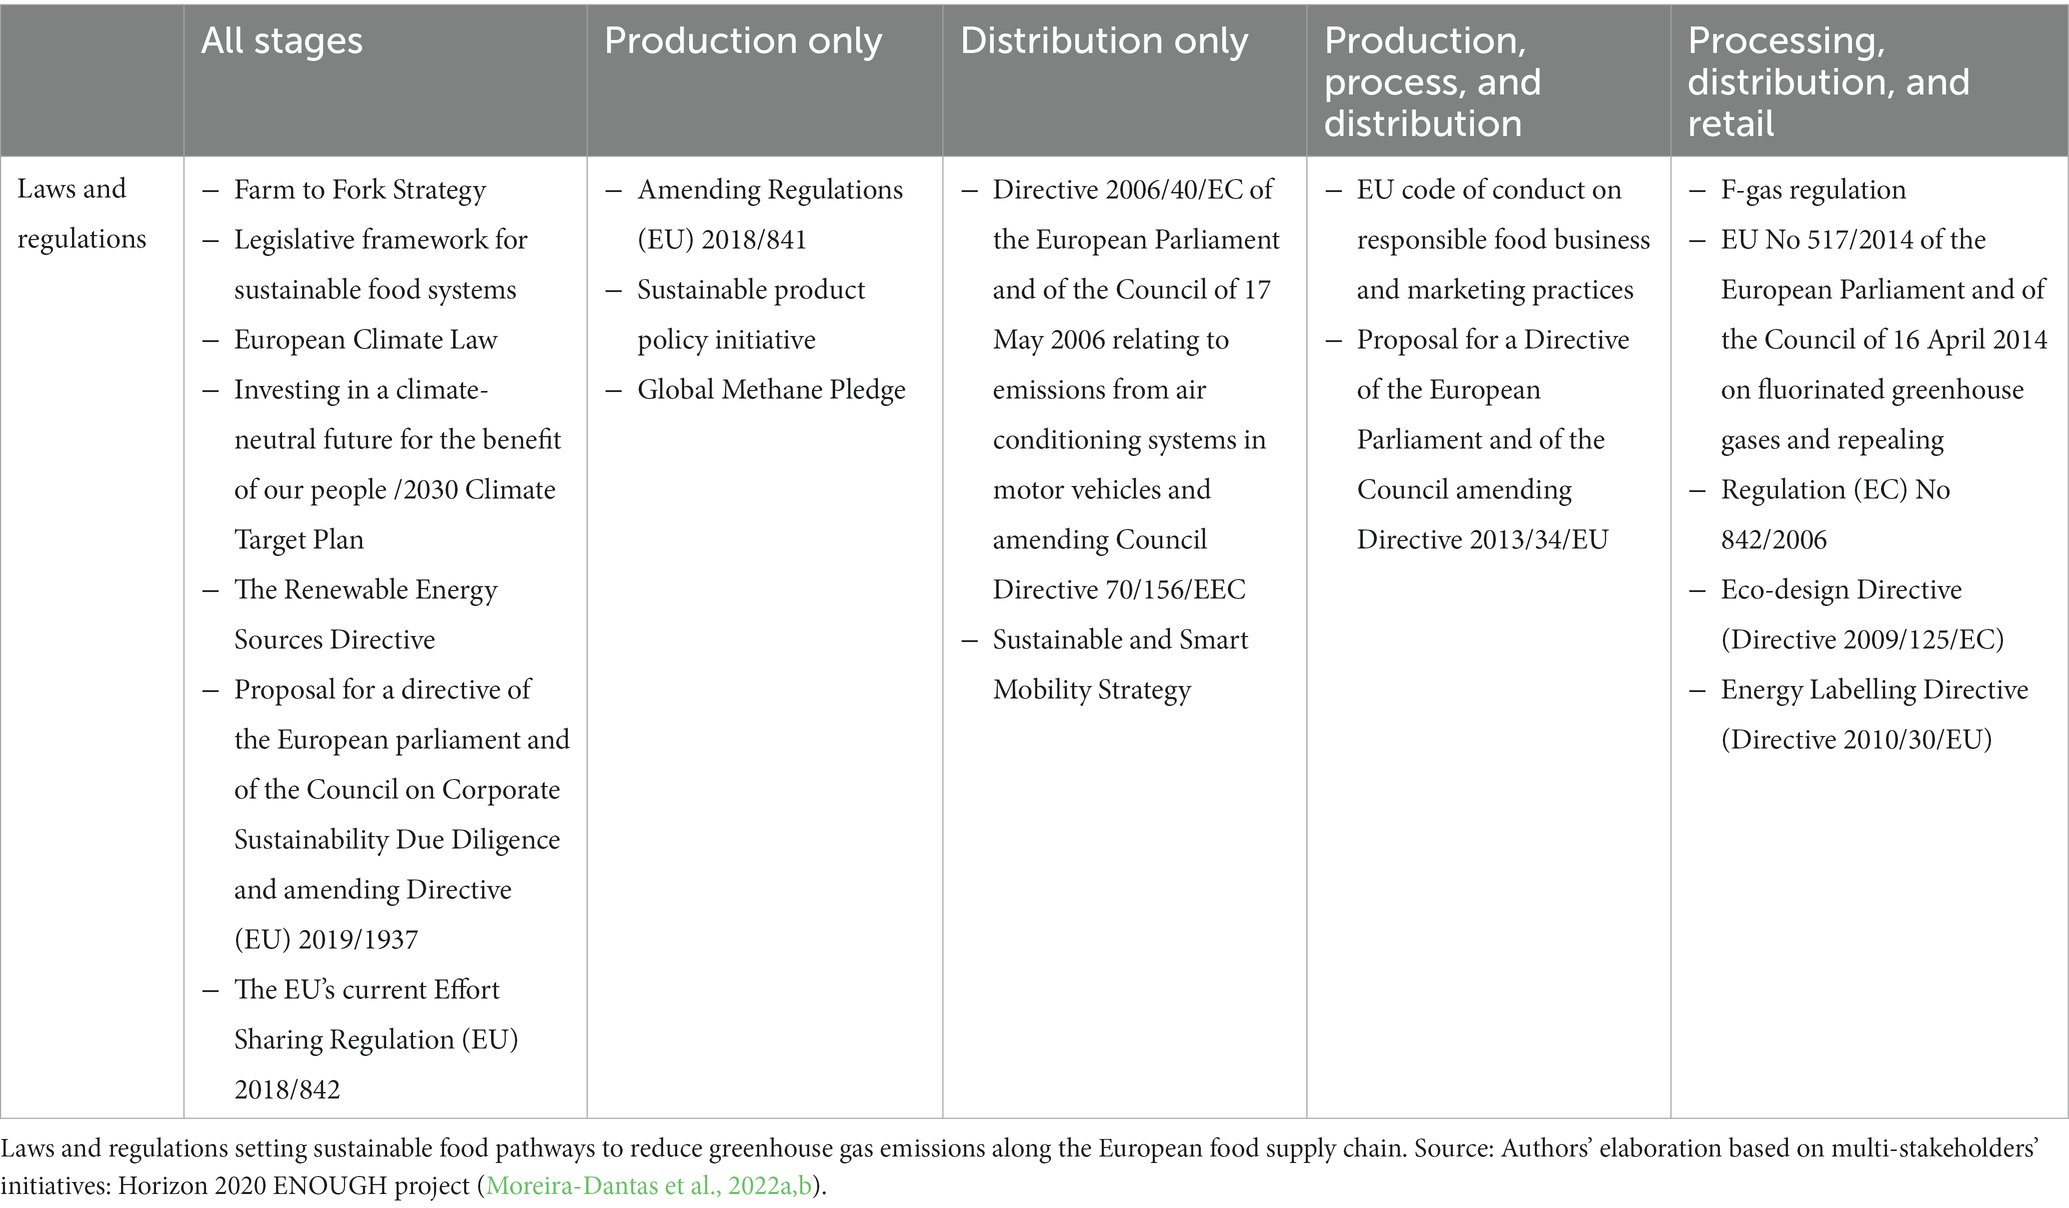Select 'Sustainable and Smart Mobility Strategy' entry

coord(1120,665)
